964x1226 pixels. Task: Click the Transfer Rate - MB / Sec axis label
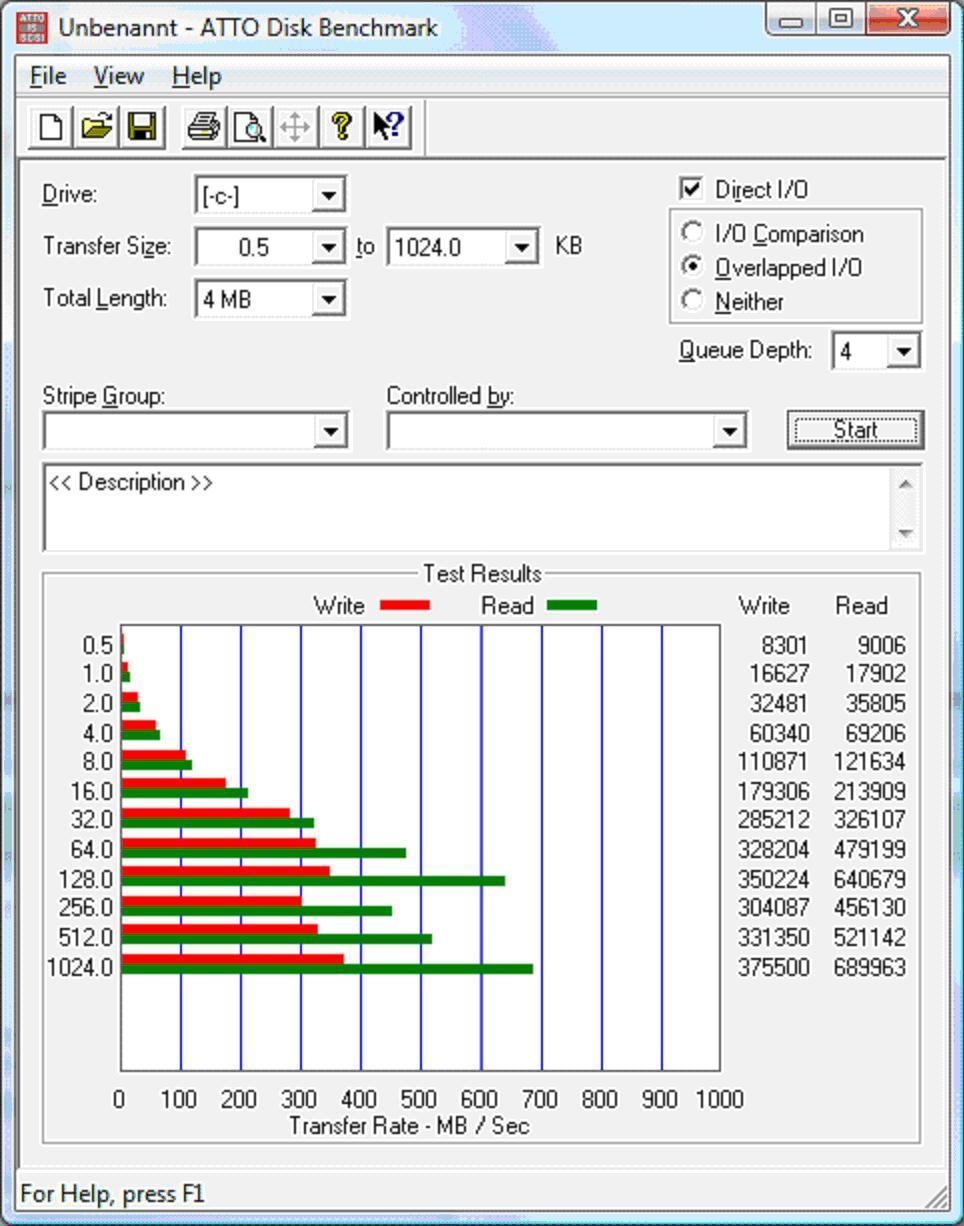[x=409, y=1126]
